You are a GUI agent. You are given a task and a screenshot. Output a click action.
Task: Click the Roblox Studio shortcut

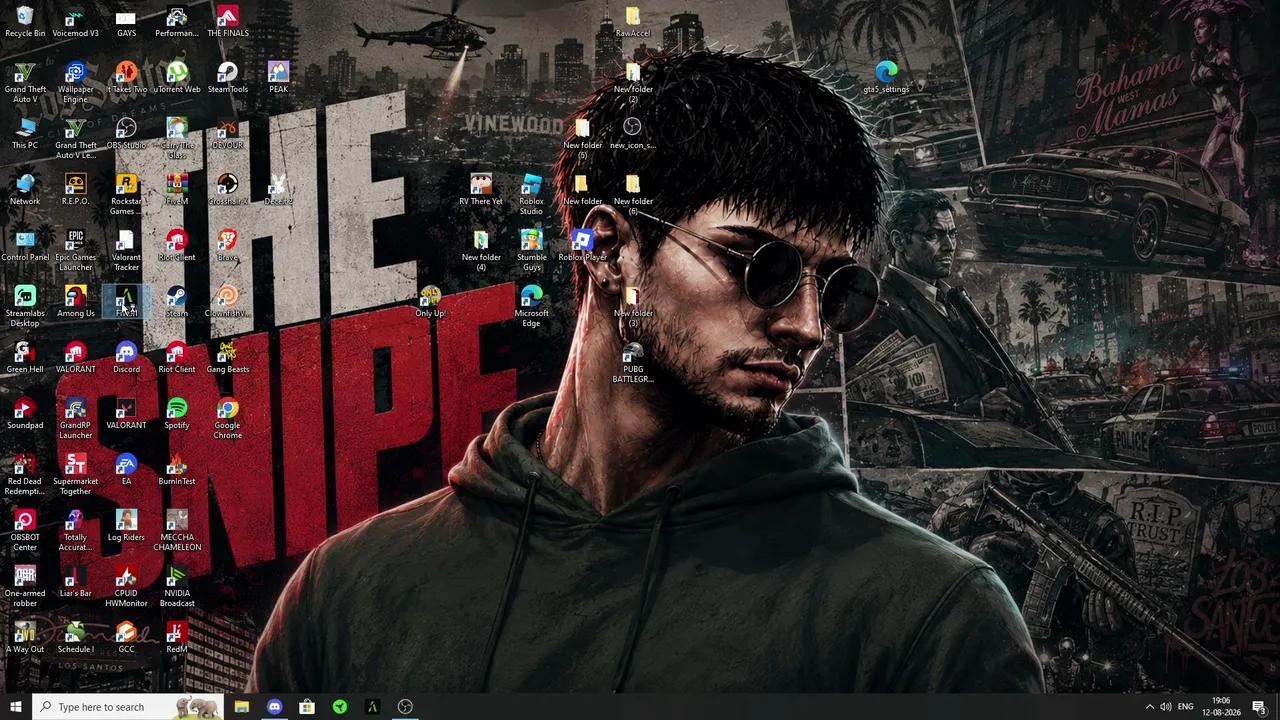532,194
